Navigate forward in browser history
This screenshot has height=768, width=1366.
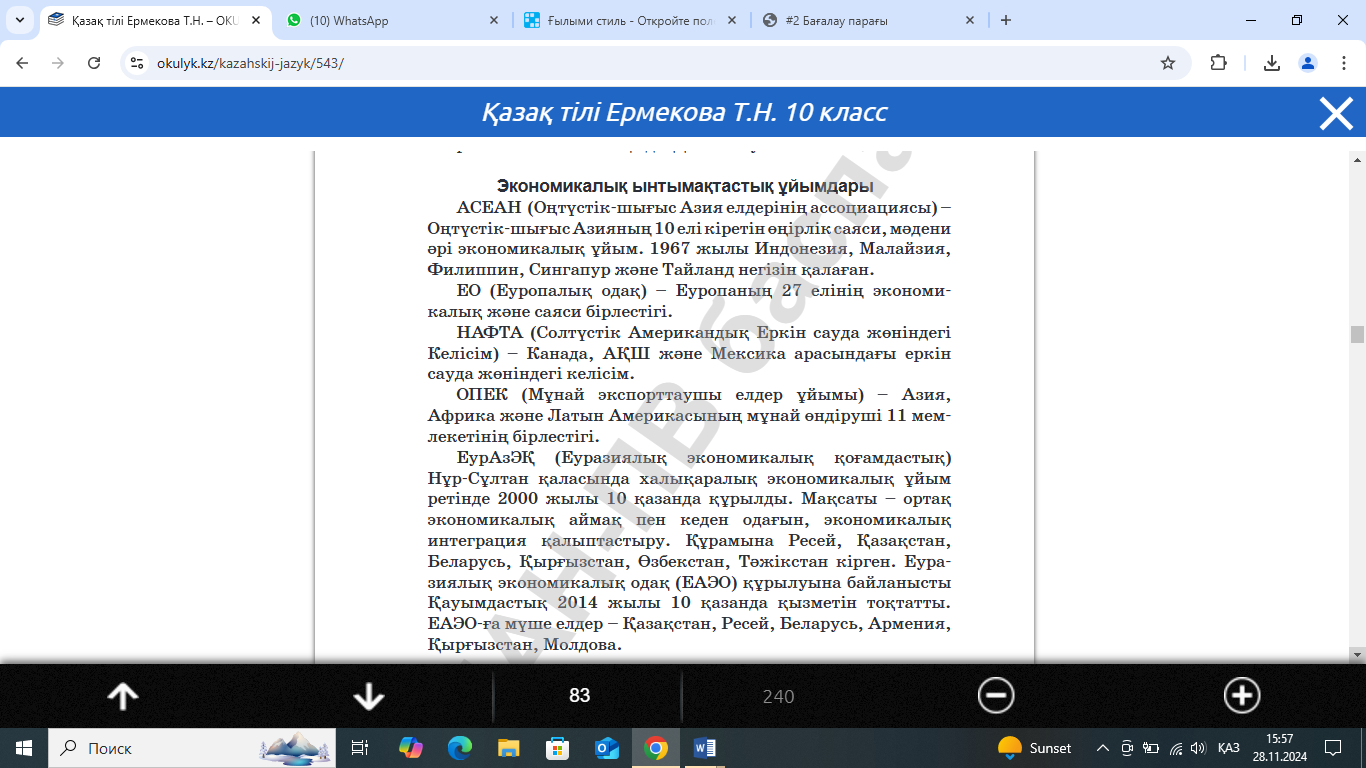(x=58, y=63)
